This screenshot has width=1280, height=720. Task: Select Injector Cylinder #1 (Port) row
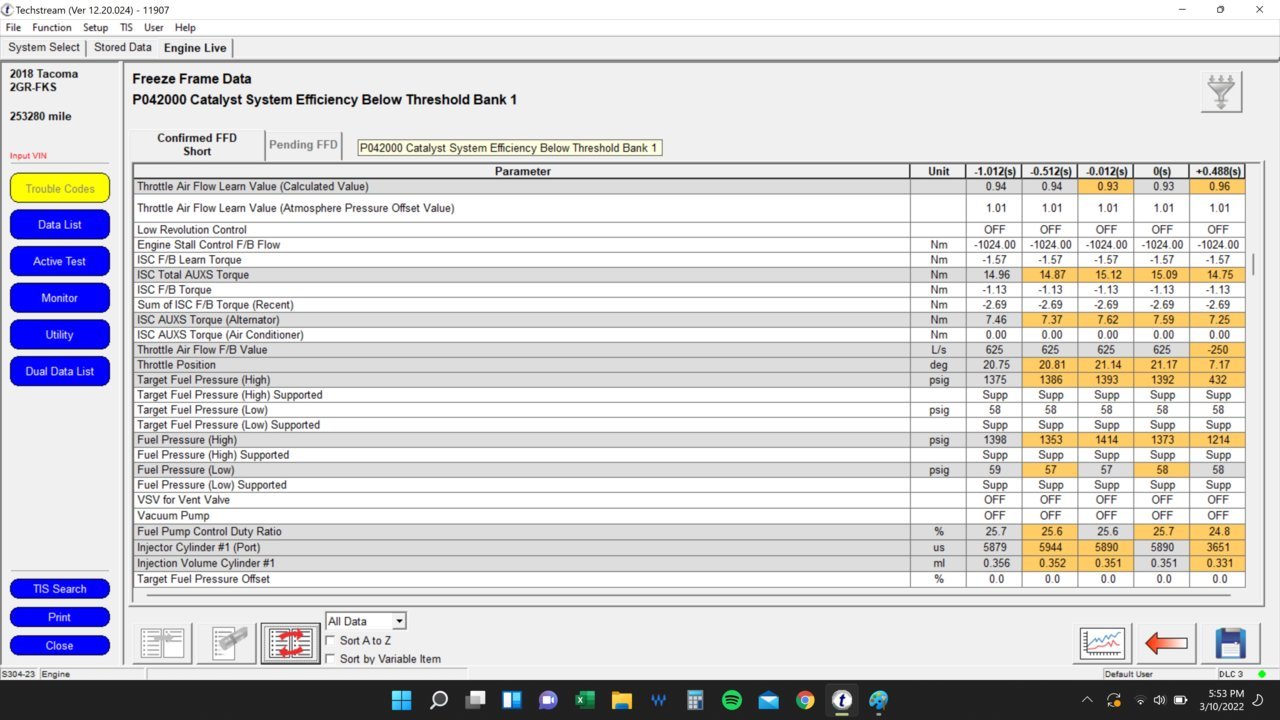point(690,548)
